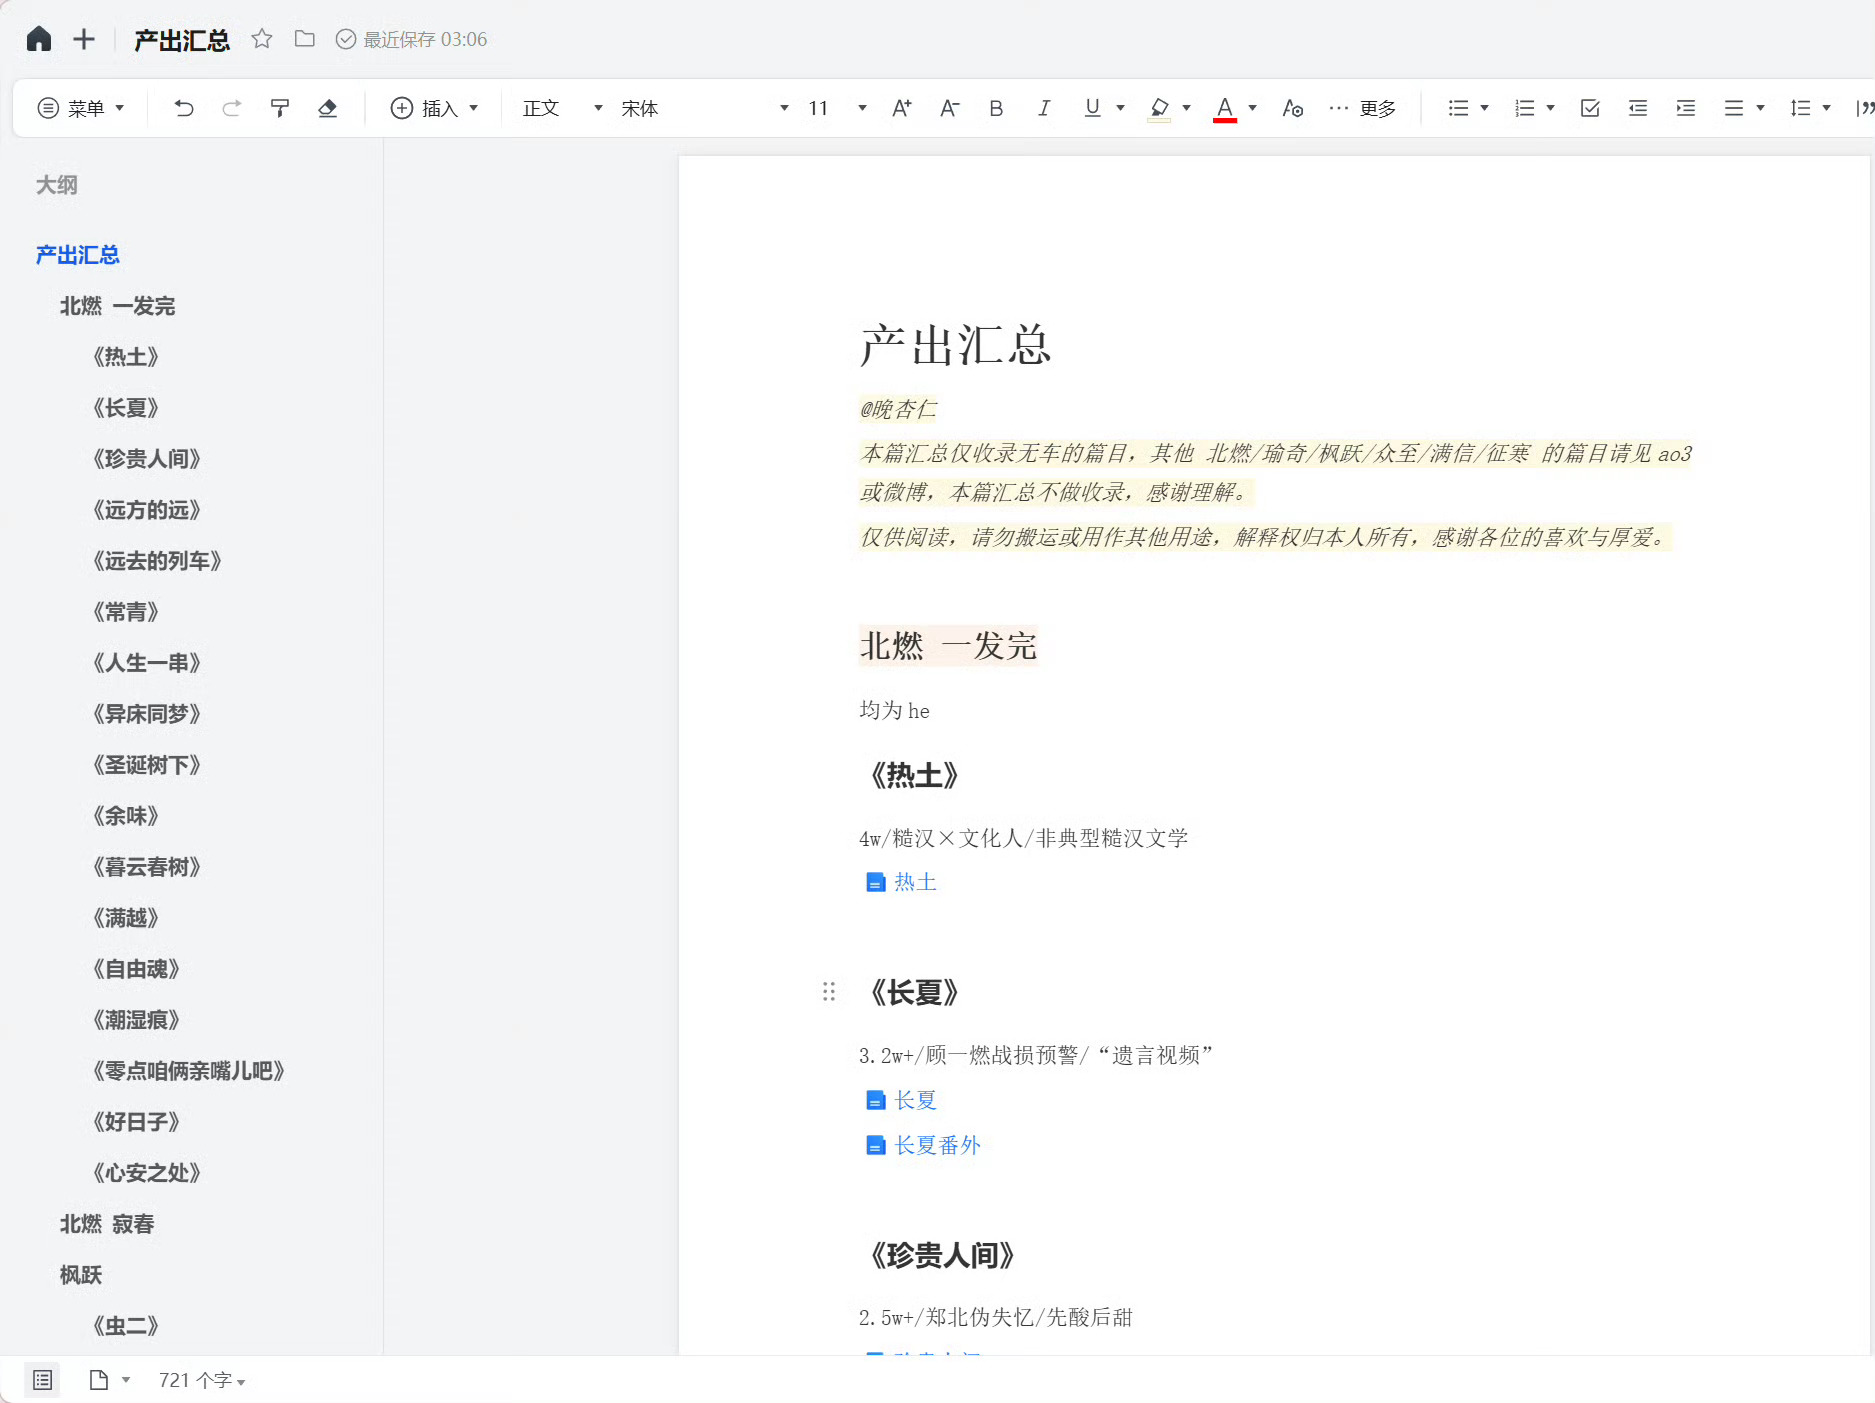Open the 正文 paragraph style dropdown
Screen dimensions: 1875x1403
(x=563, y=108)
